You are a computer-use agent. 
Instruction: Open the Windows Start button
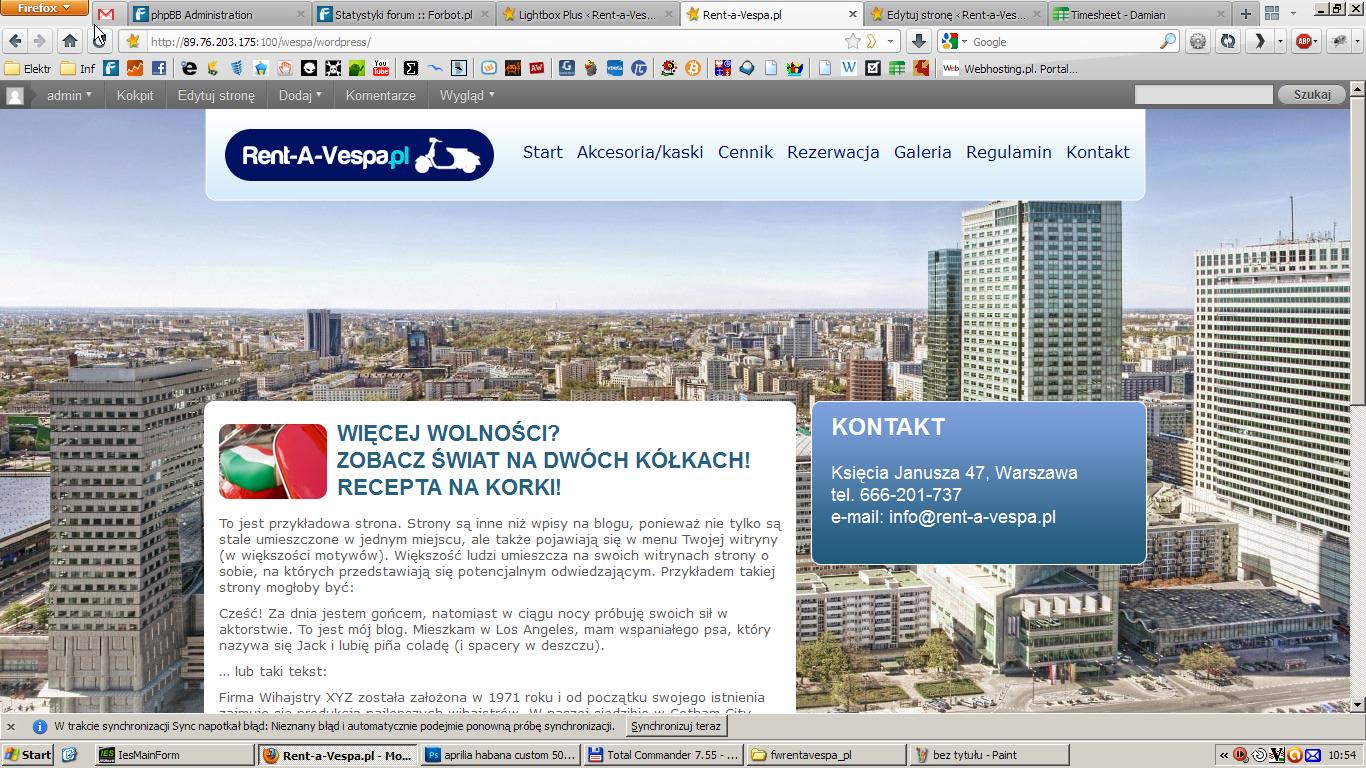click(27, 755)
